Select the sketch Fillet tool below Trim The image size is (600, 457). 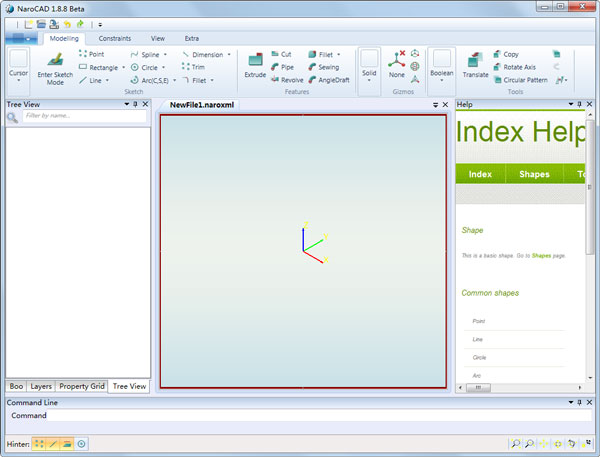click(194, 80)
